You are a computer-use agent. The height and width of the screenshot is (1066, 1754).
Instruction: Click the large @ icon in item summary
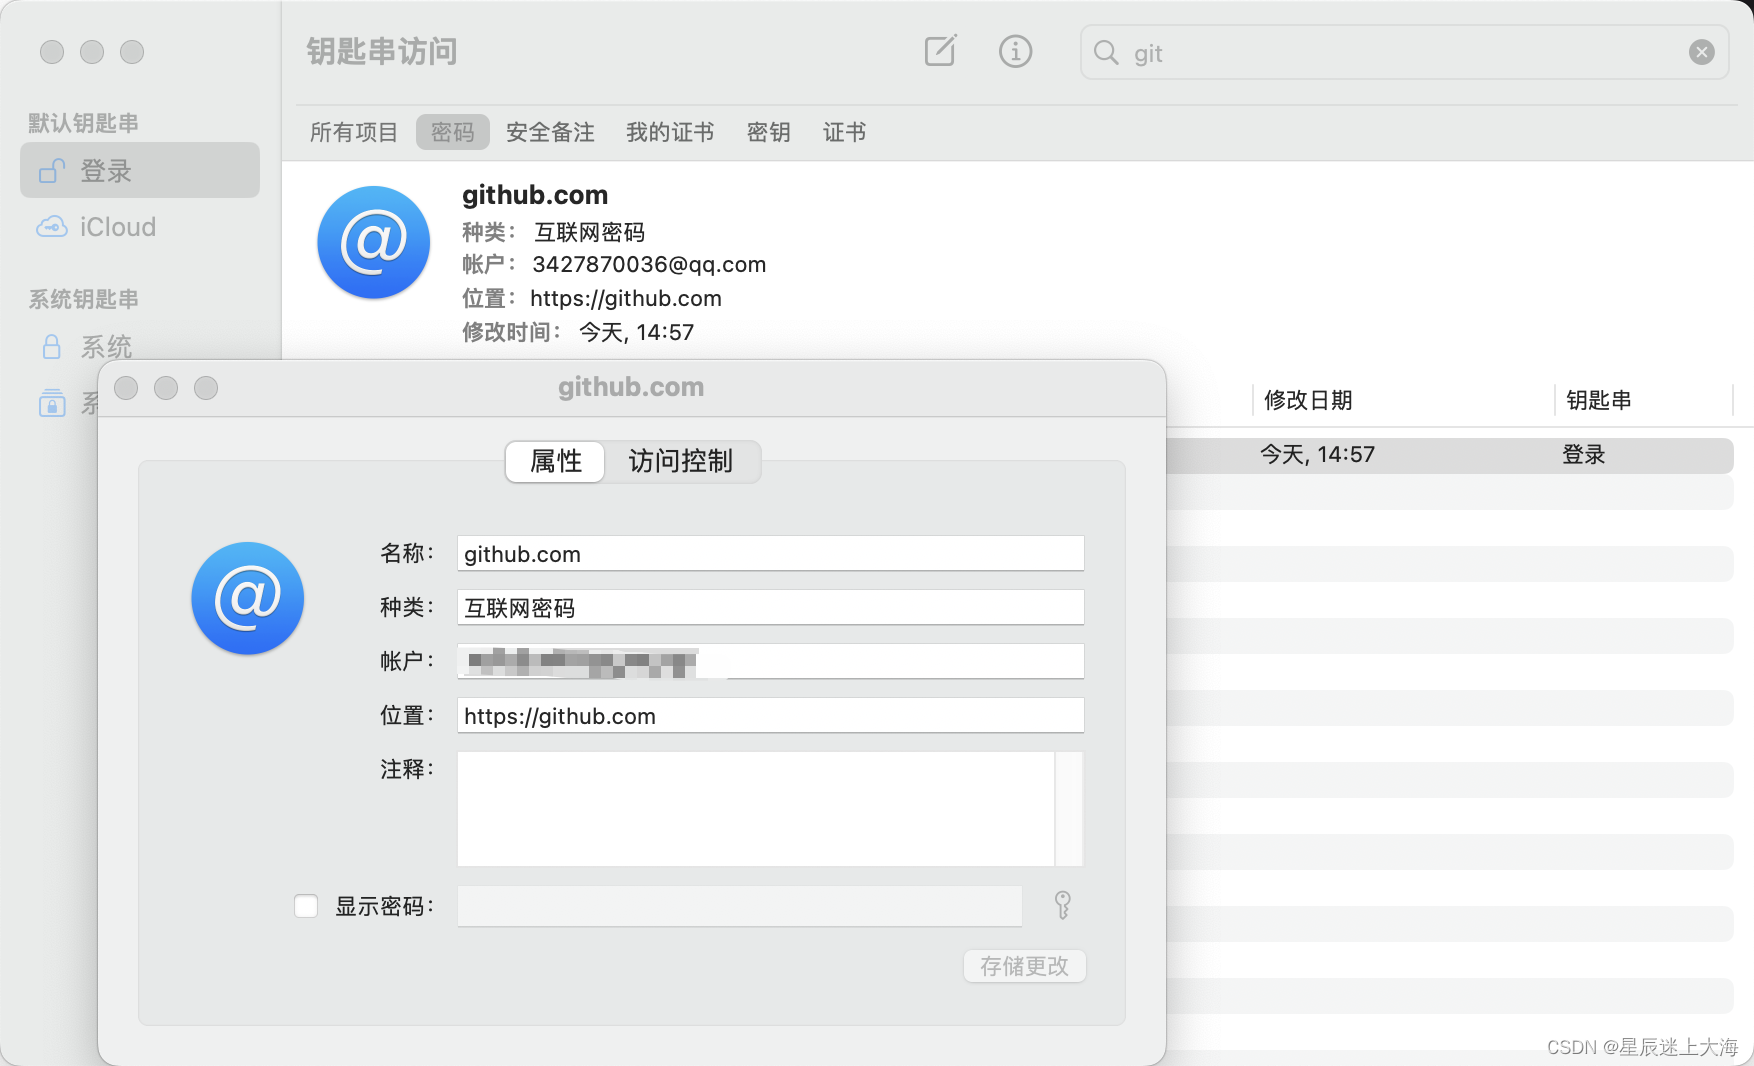tap(373, 243)
